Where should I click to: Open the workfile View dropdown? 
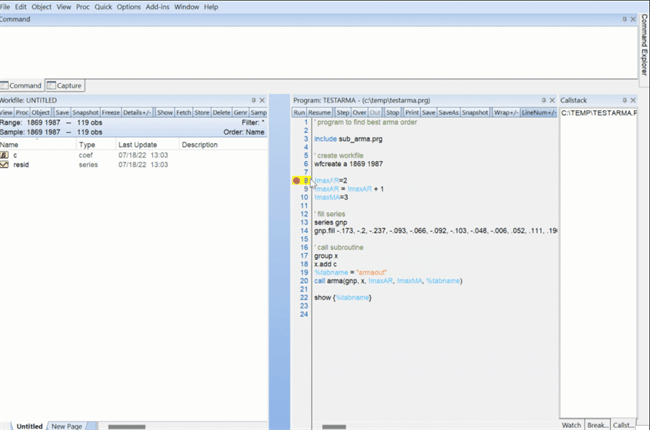(x=7, y=113)
